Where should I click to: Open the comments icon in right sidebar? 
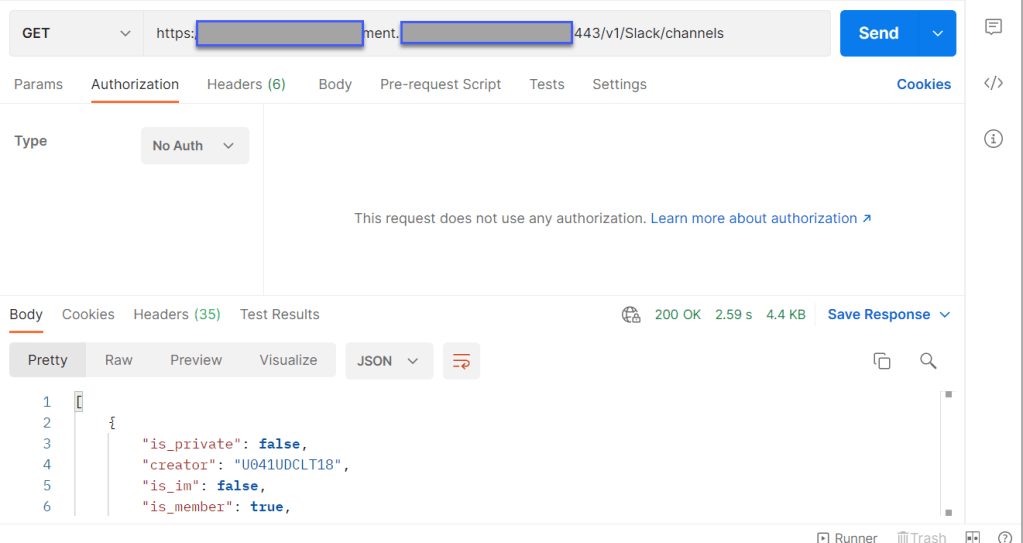click(993, 28)
